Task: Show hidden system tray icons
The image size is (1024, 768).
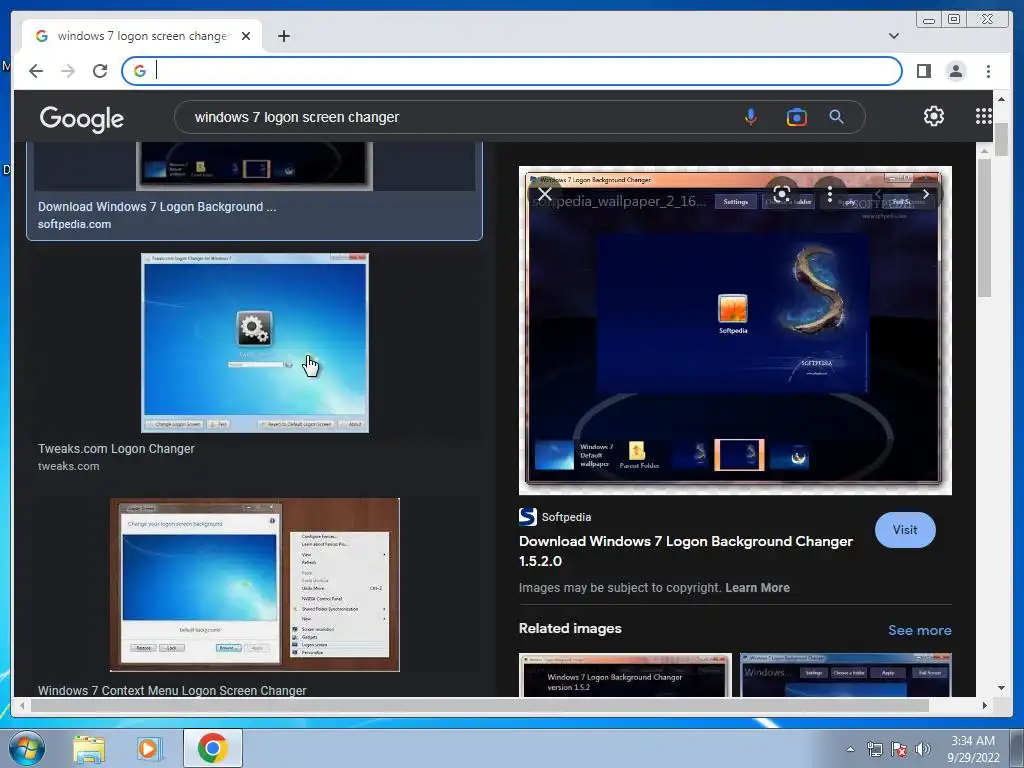Action: (x=850, y=749)
